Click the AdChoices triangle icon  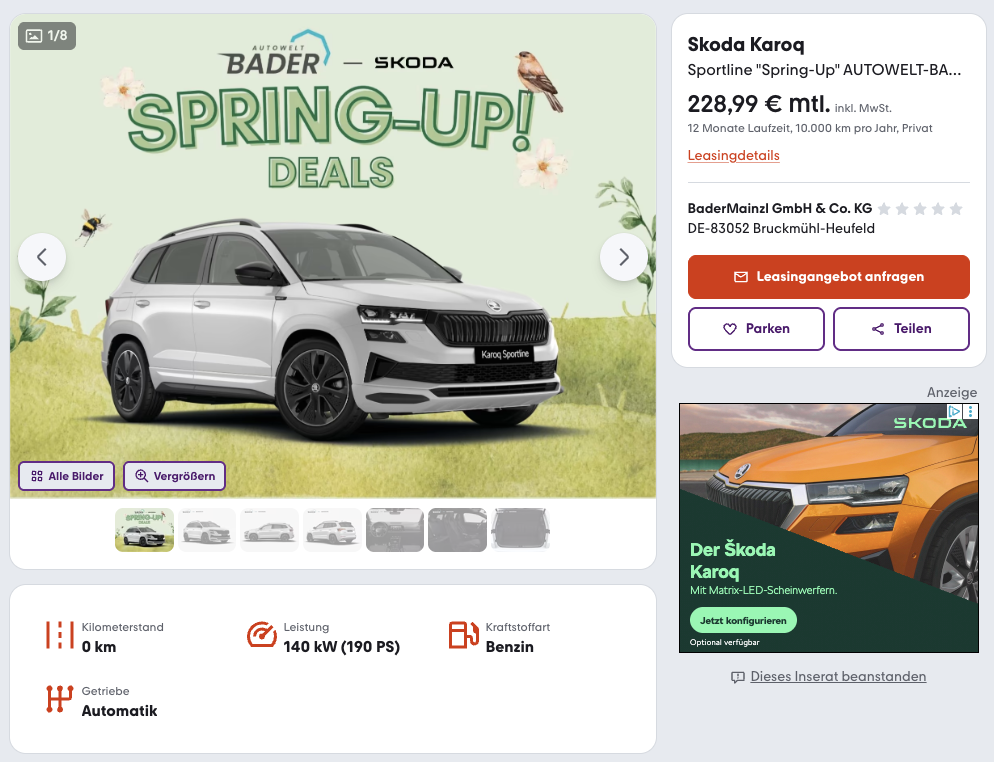point(955,411)
